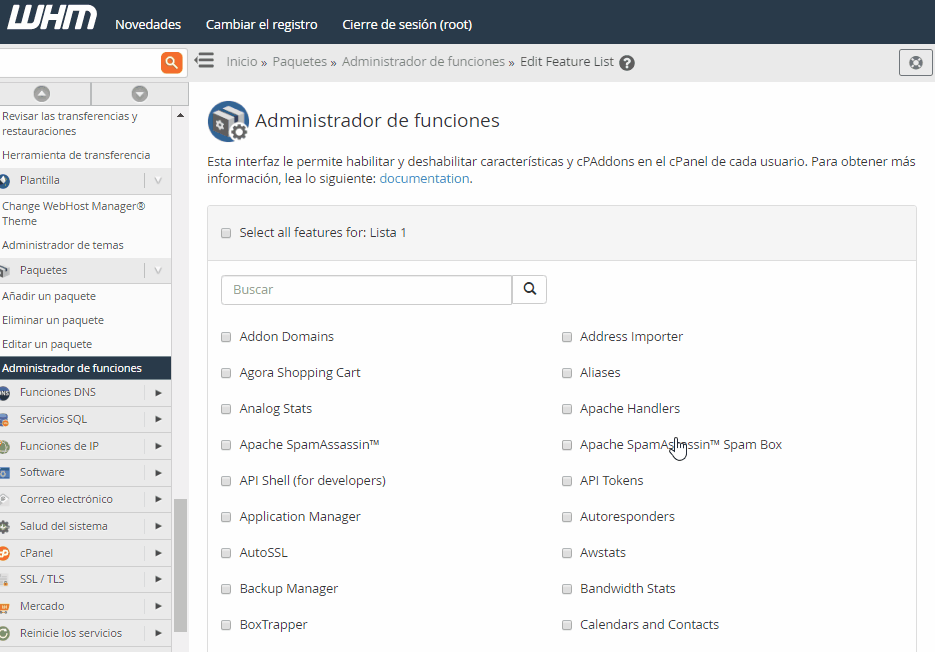Toggle the Backup Manager checkbox
The height and width of the screenshot is (652, 935).
click(226, 589)
